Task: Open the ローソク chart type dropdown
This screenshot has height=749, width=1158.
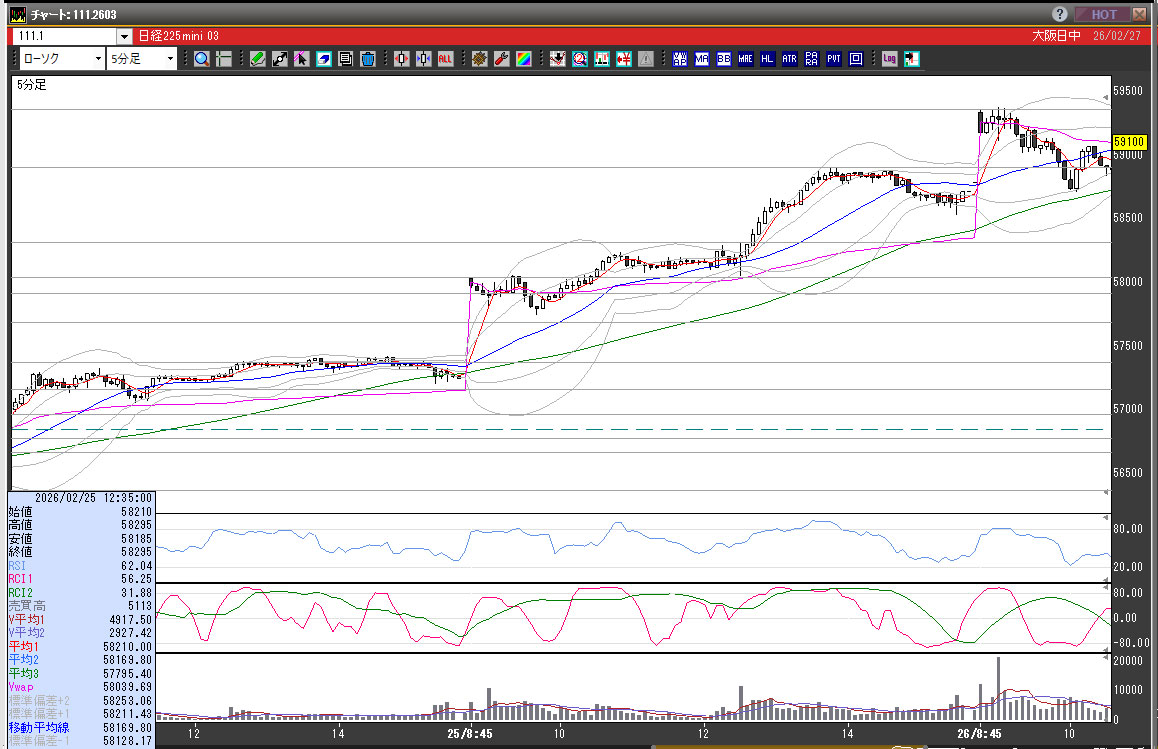Action: click(60, 59)
